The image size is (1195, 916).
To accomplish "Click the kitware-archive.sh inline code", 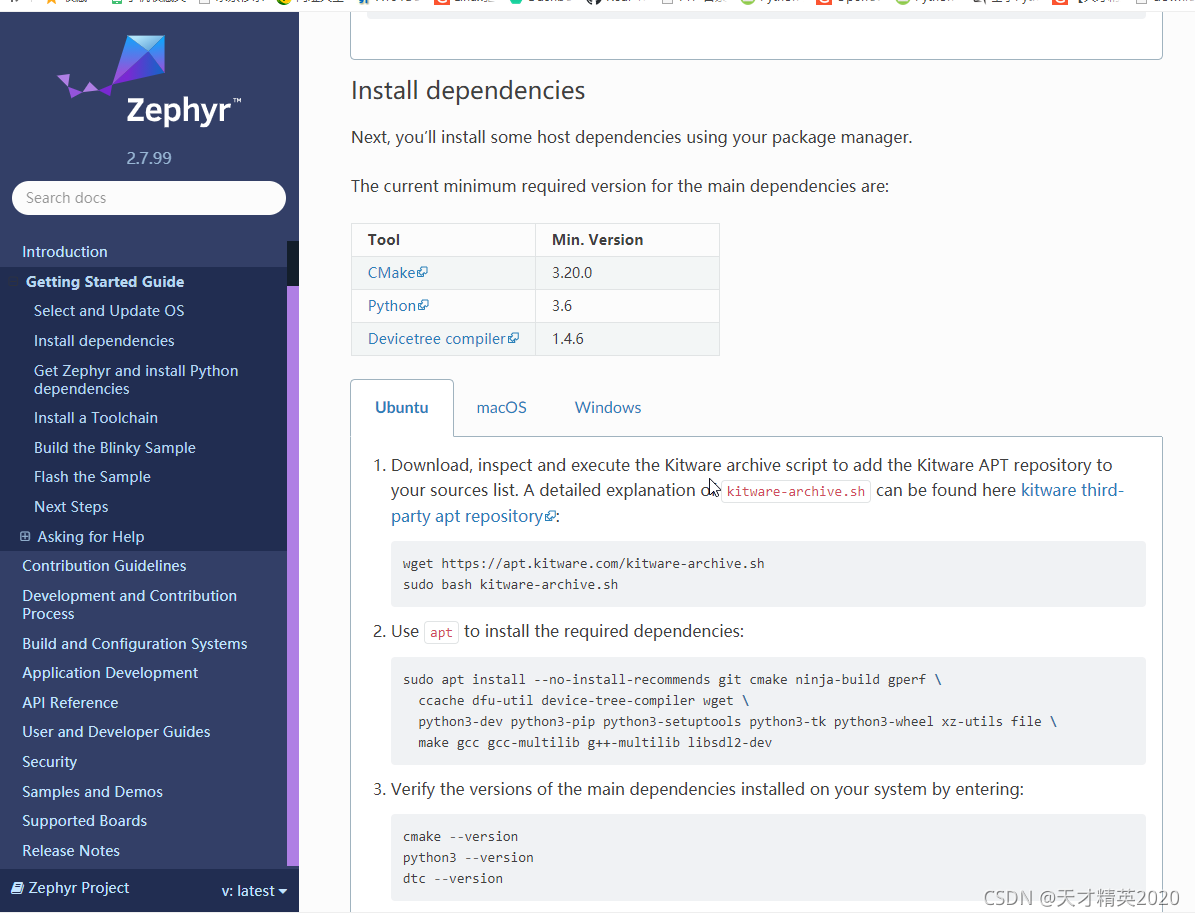I will pyautogui.click(x=796, y=492).
